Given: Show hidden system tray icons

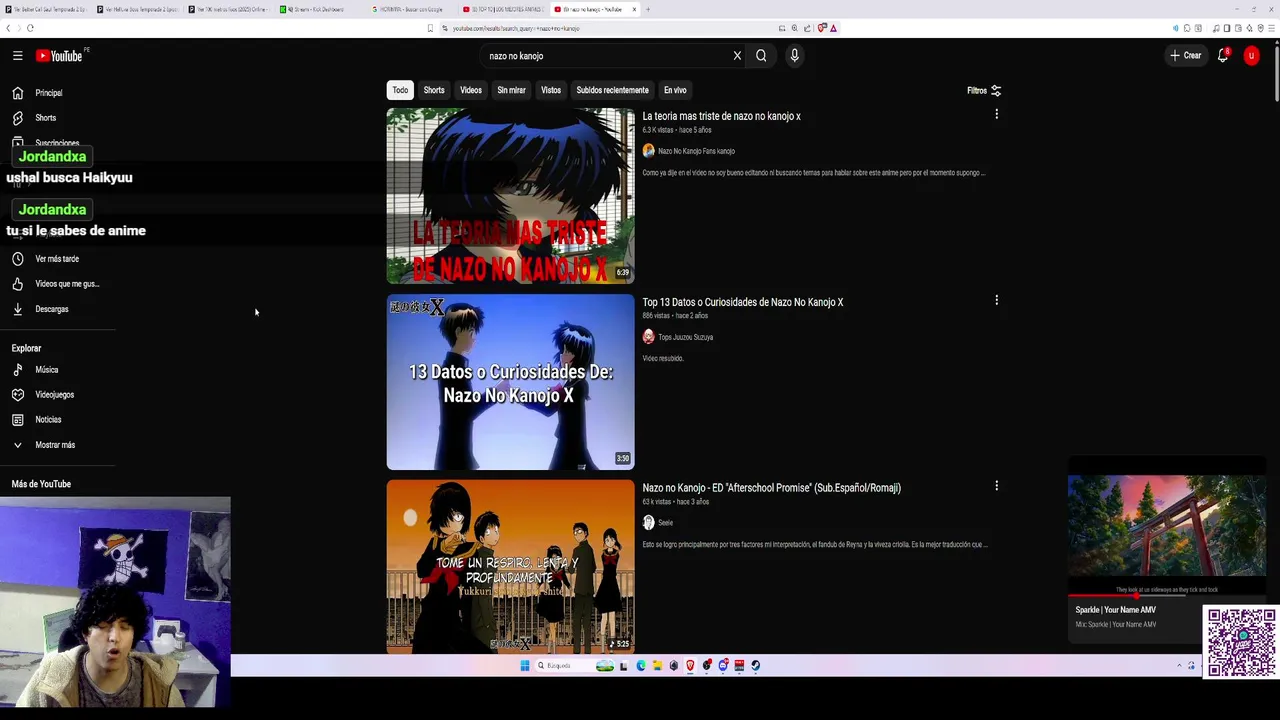Looking at the screenshot, I should 1178,666.
